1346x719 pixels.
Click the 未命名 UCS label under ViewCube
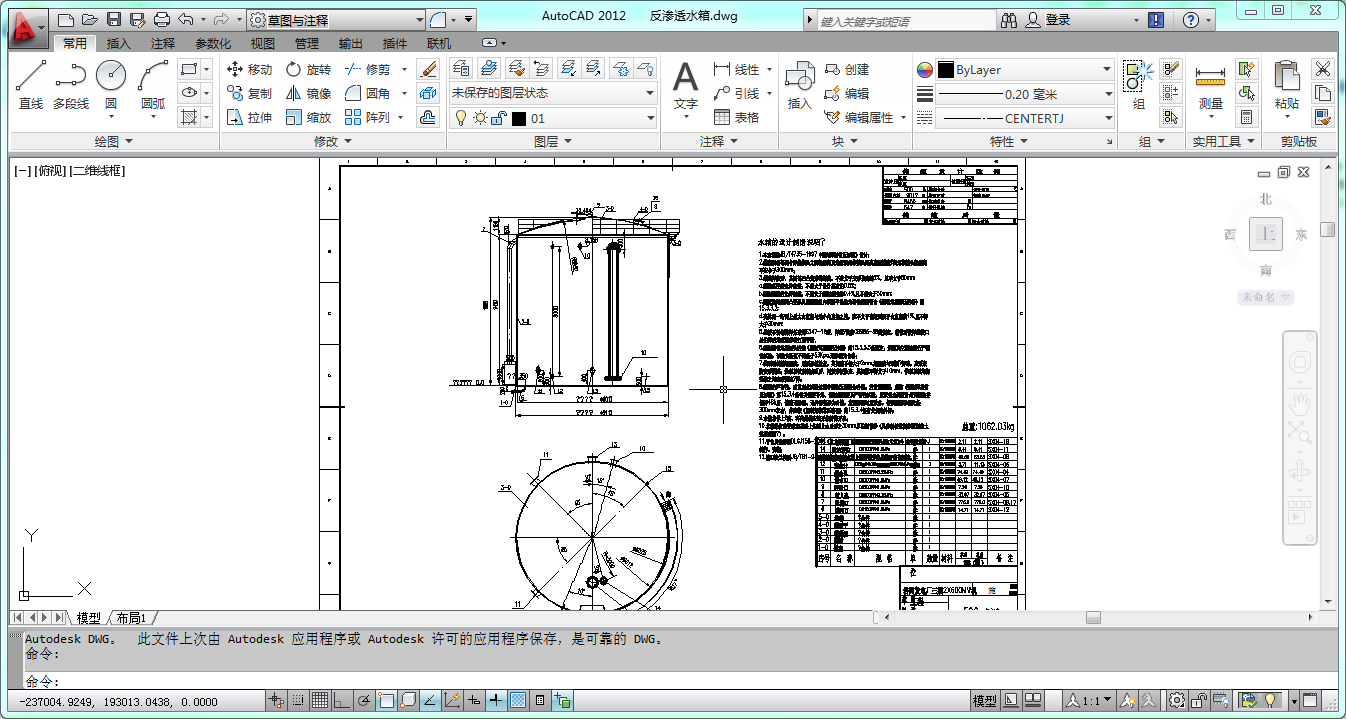(1266, 297)
